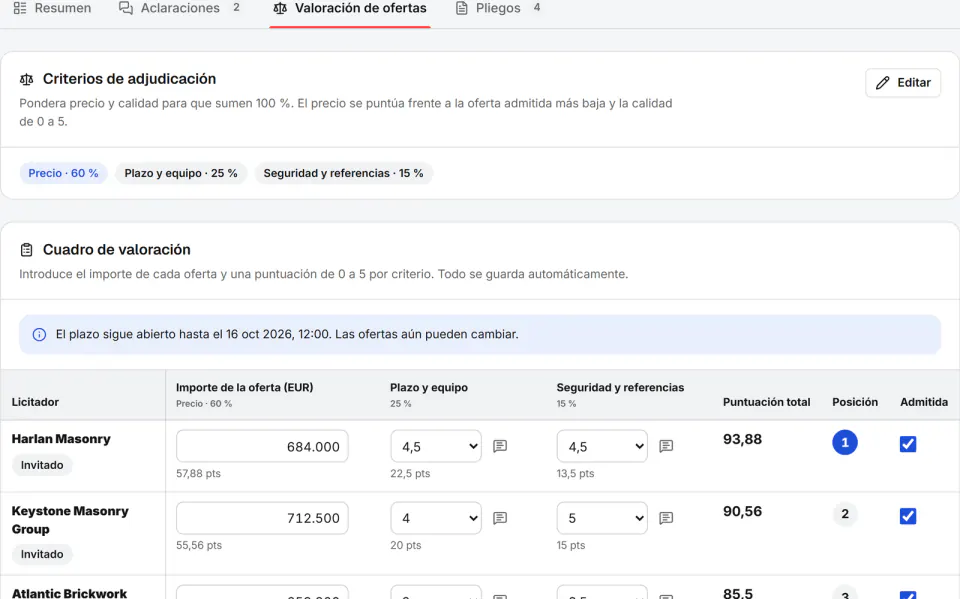Open Harlan Masonry Seguridad y referencias dropdown
This screenshot has height=599, width=960.
602,446
